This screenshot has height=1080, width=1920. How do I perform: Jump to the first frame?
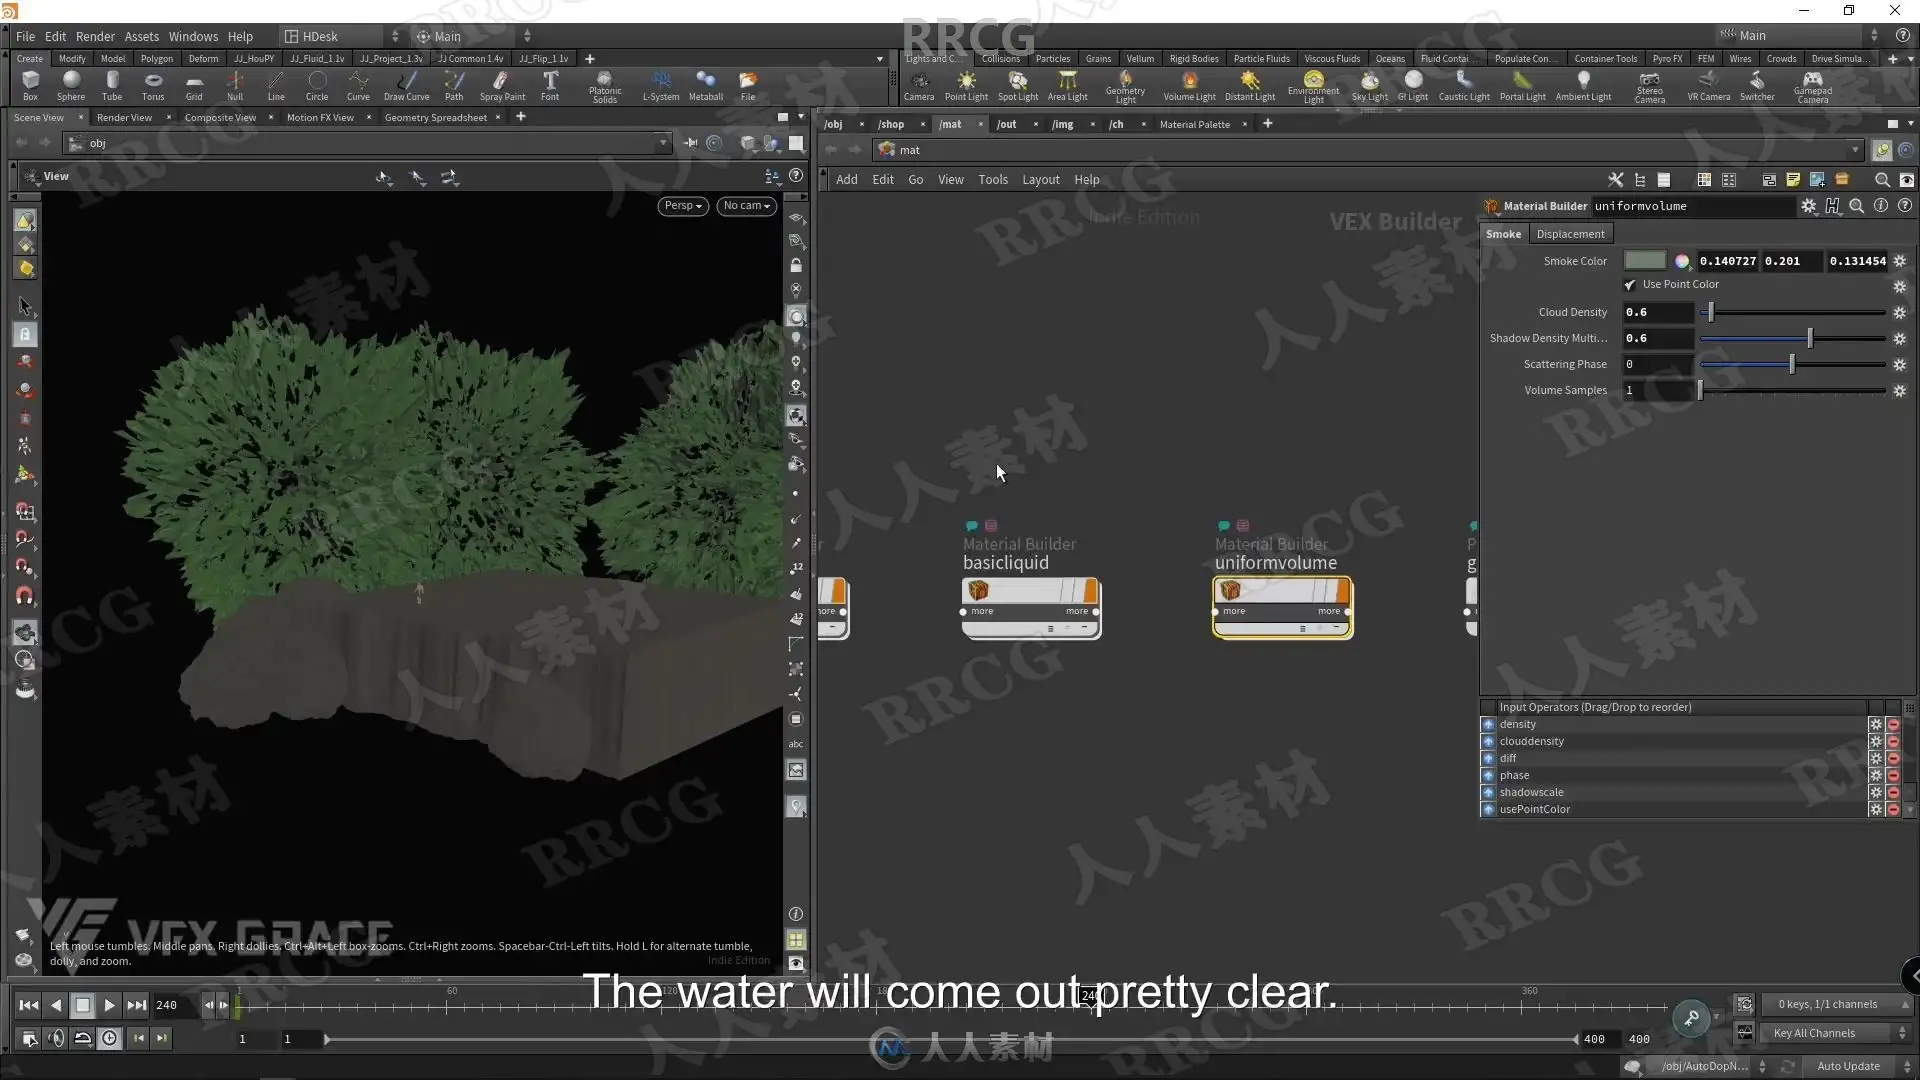[x=29, y=1005]
